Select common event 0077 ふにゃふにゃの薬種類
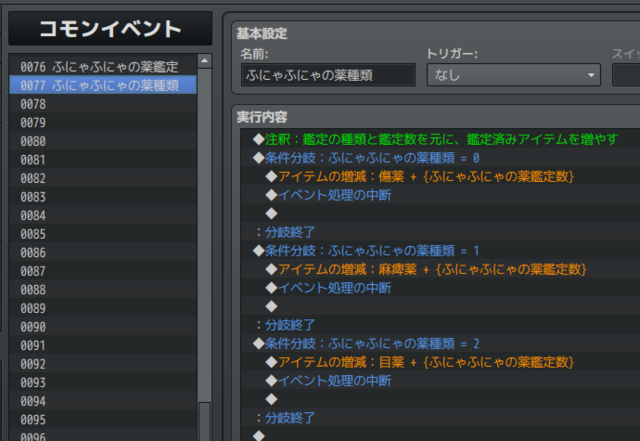This screenshot has height=441, width=640. coord(103,85)
